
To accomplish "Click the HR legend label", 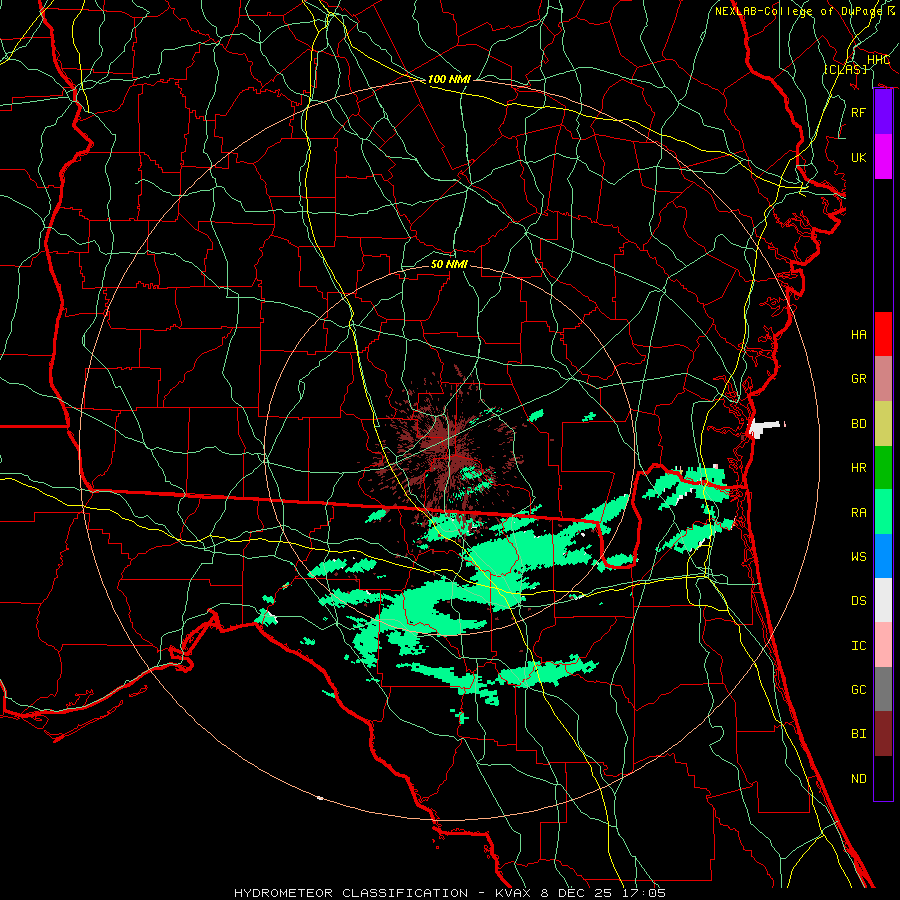I will coord(858,467).
